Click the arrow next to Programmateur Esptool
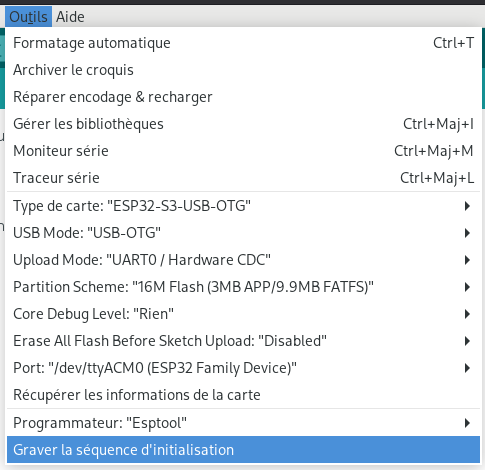 coord(467,423)
